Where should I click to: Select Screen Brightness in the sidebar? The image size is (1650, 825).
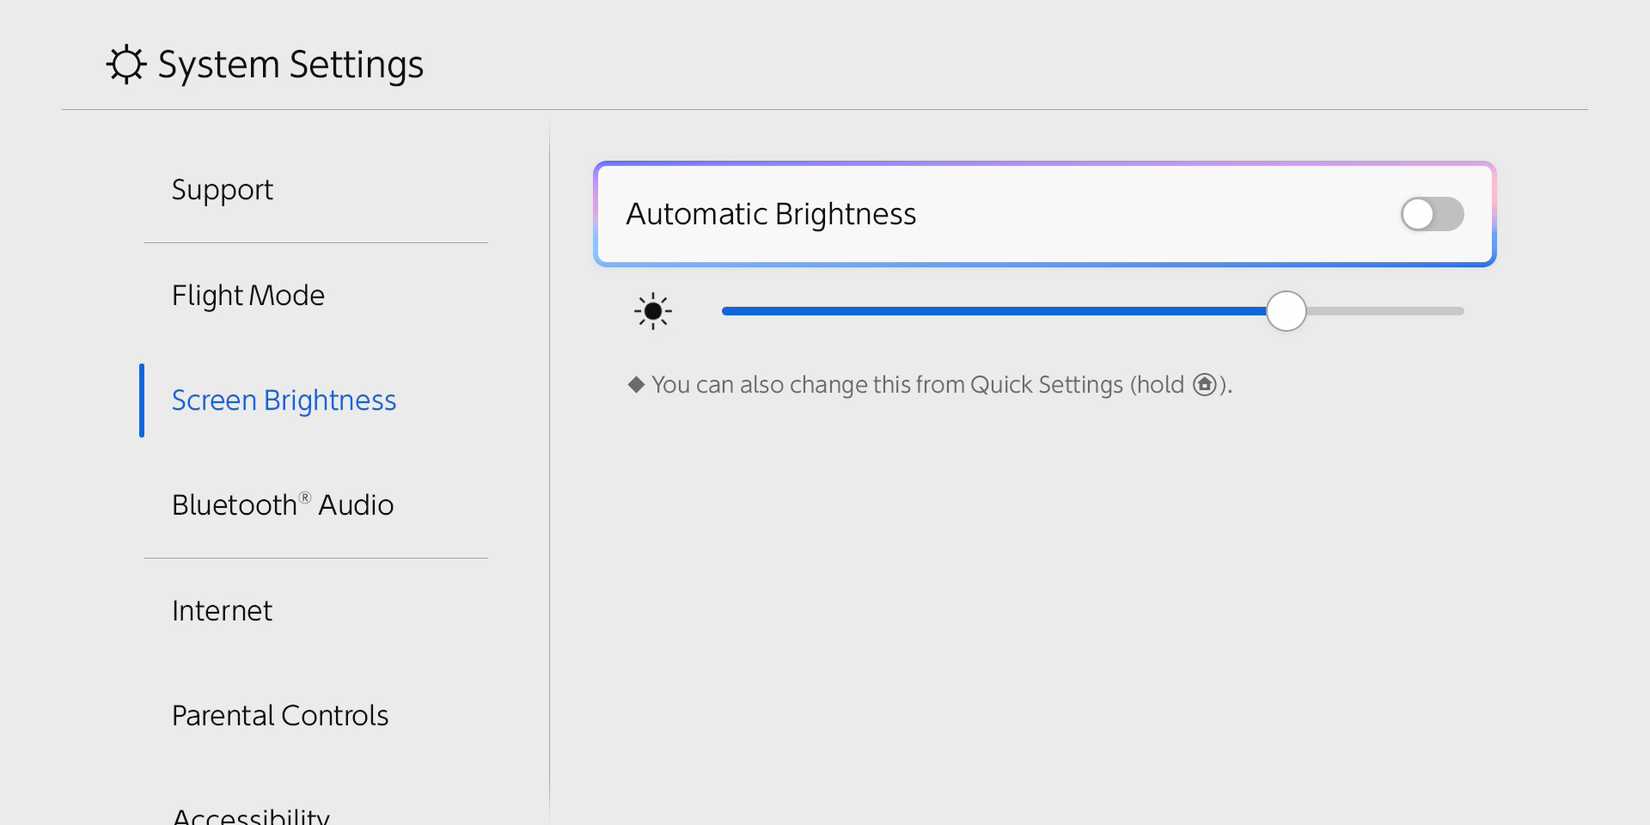(x=283, y=400)
